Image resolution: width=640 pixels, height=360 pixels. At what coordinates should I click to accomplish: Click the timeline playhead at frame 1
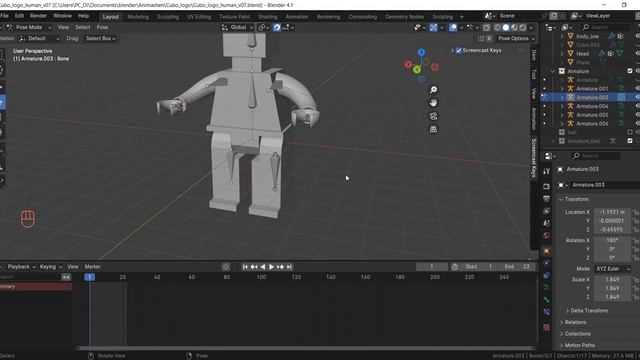[x=89, y=277]
